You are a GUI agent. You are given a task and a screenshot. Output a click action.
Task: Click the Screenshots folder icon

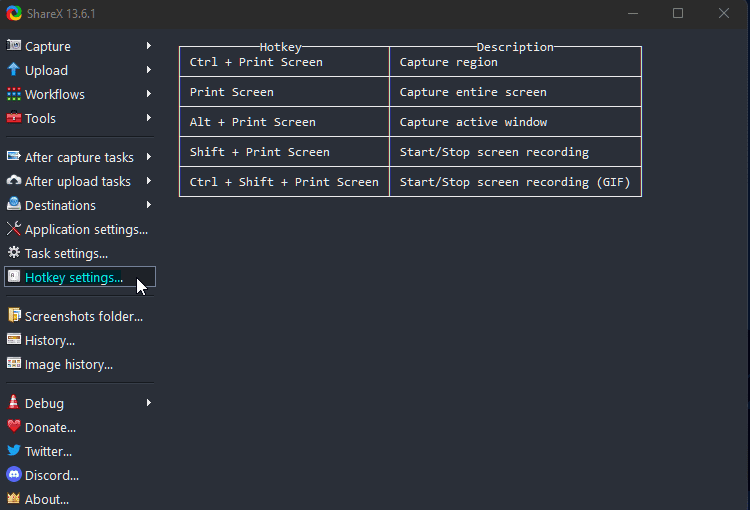[14, 315]
